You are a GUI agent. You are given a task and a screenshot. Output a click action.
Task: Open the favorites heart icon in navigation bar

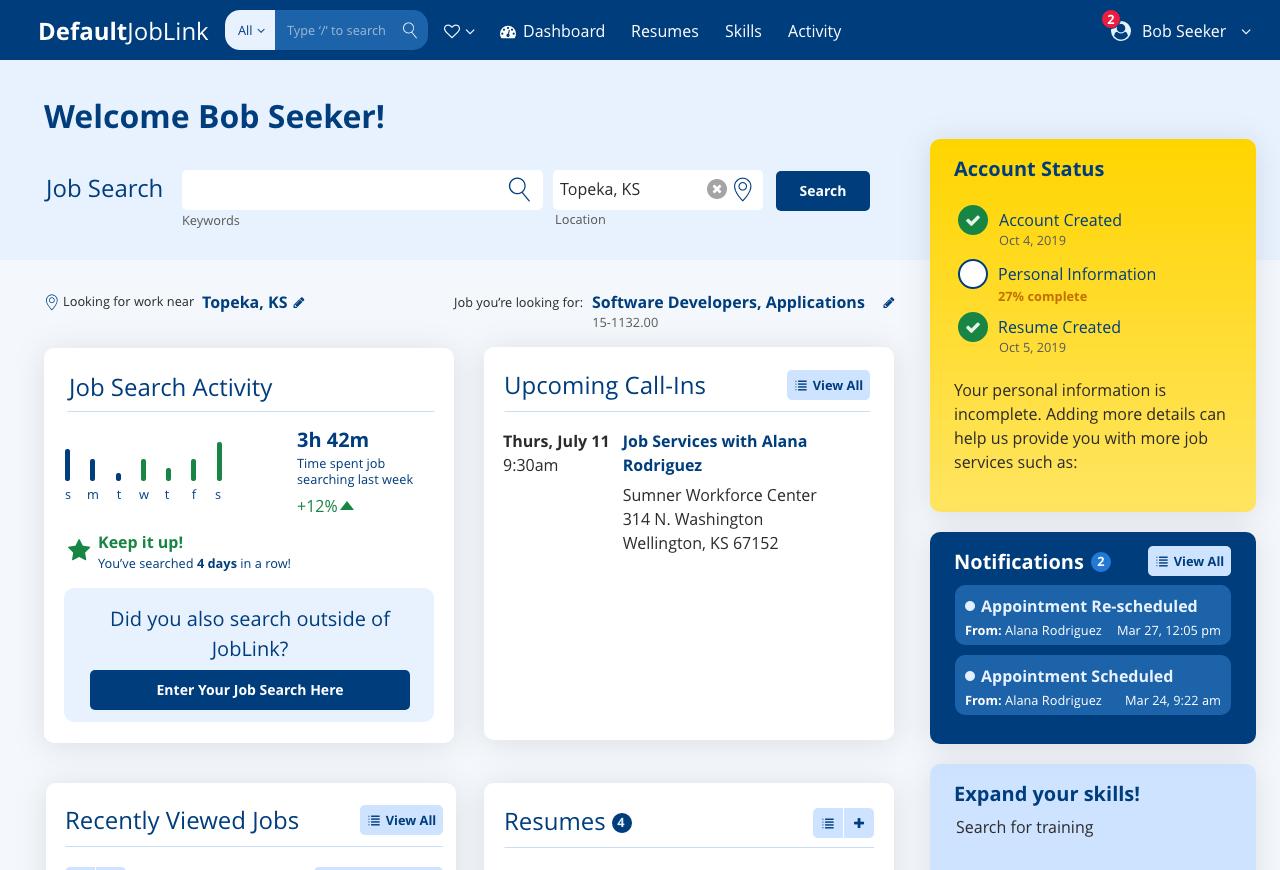pos(452,30)
